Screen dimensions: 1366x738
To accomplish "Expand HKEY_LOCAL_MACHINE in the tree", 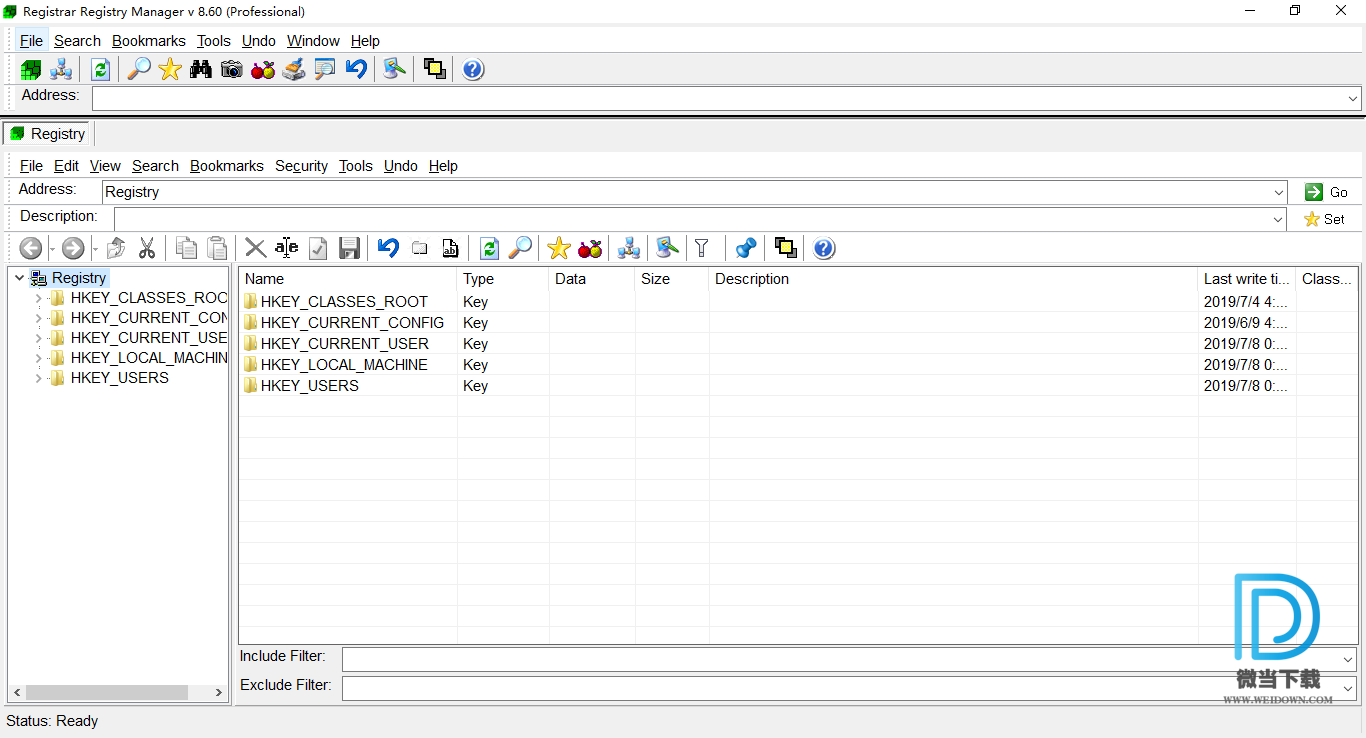I will (x=39, y=358).
